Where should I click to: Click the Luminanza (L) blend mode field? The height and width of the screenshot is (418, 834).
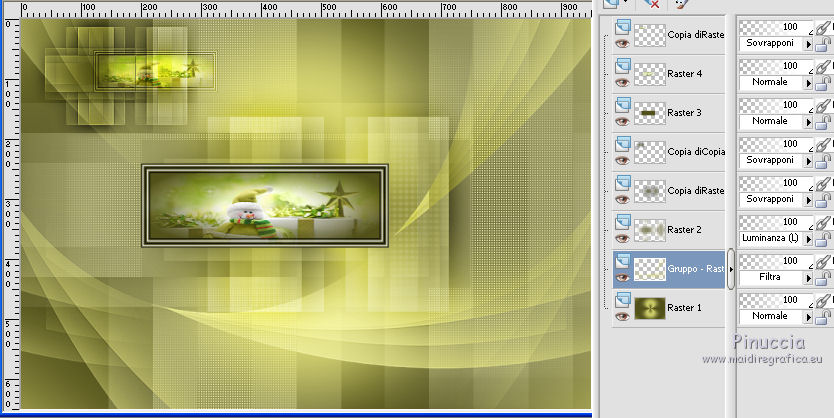pos(771,238)
